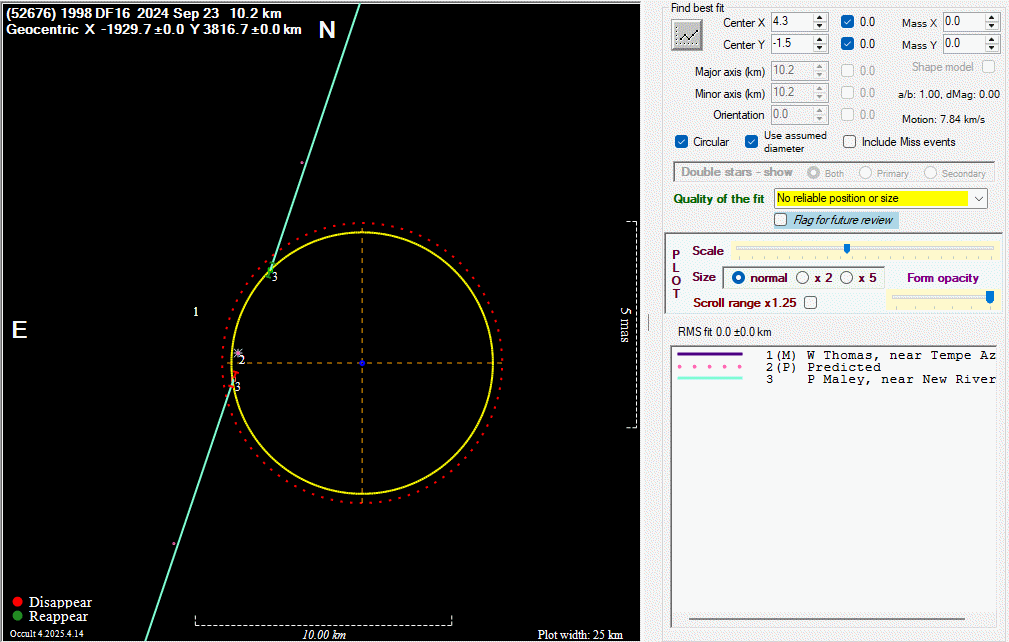Click the predicted star marker labeled 2

238,353
